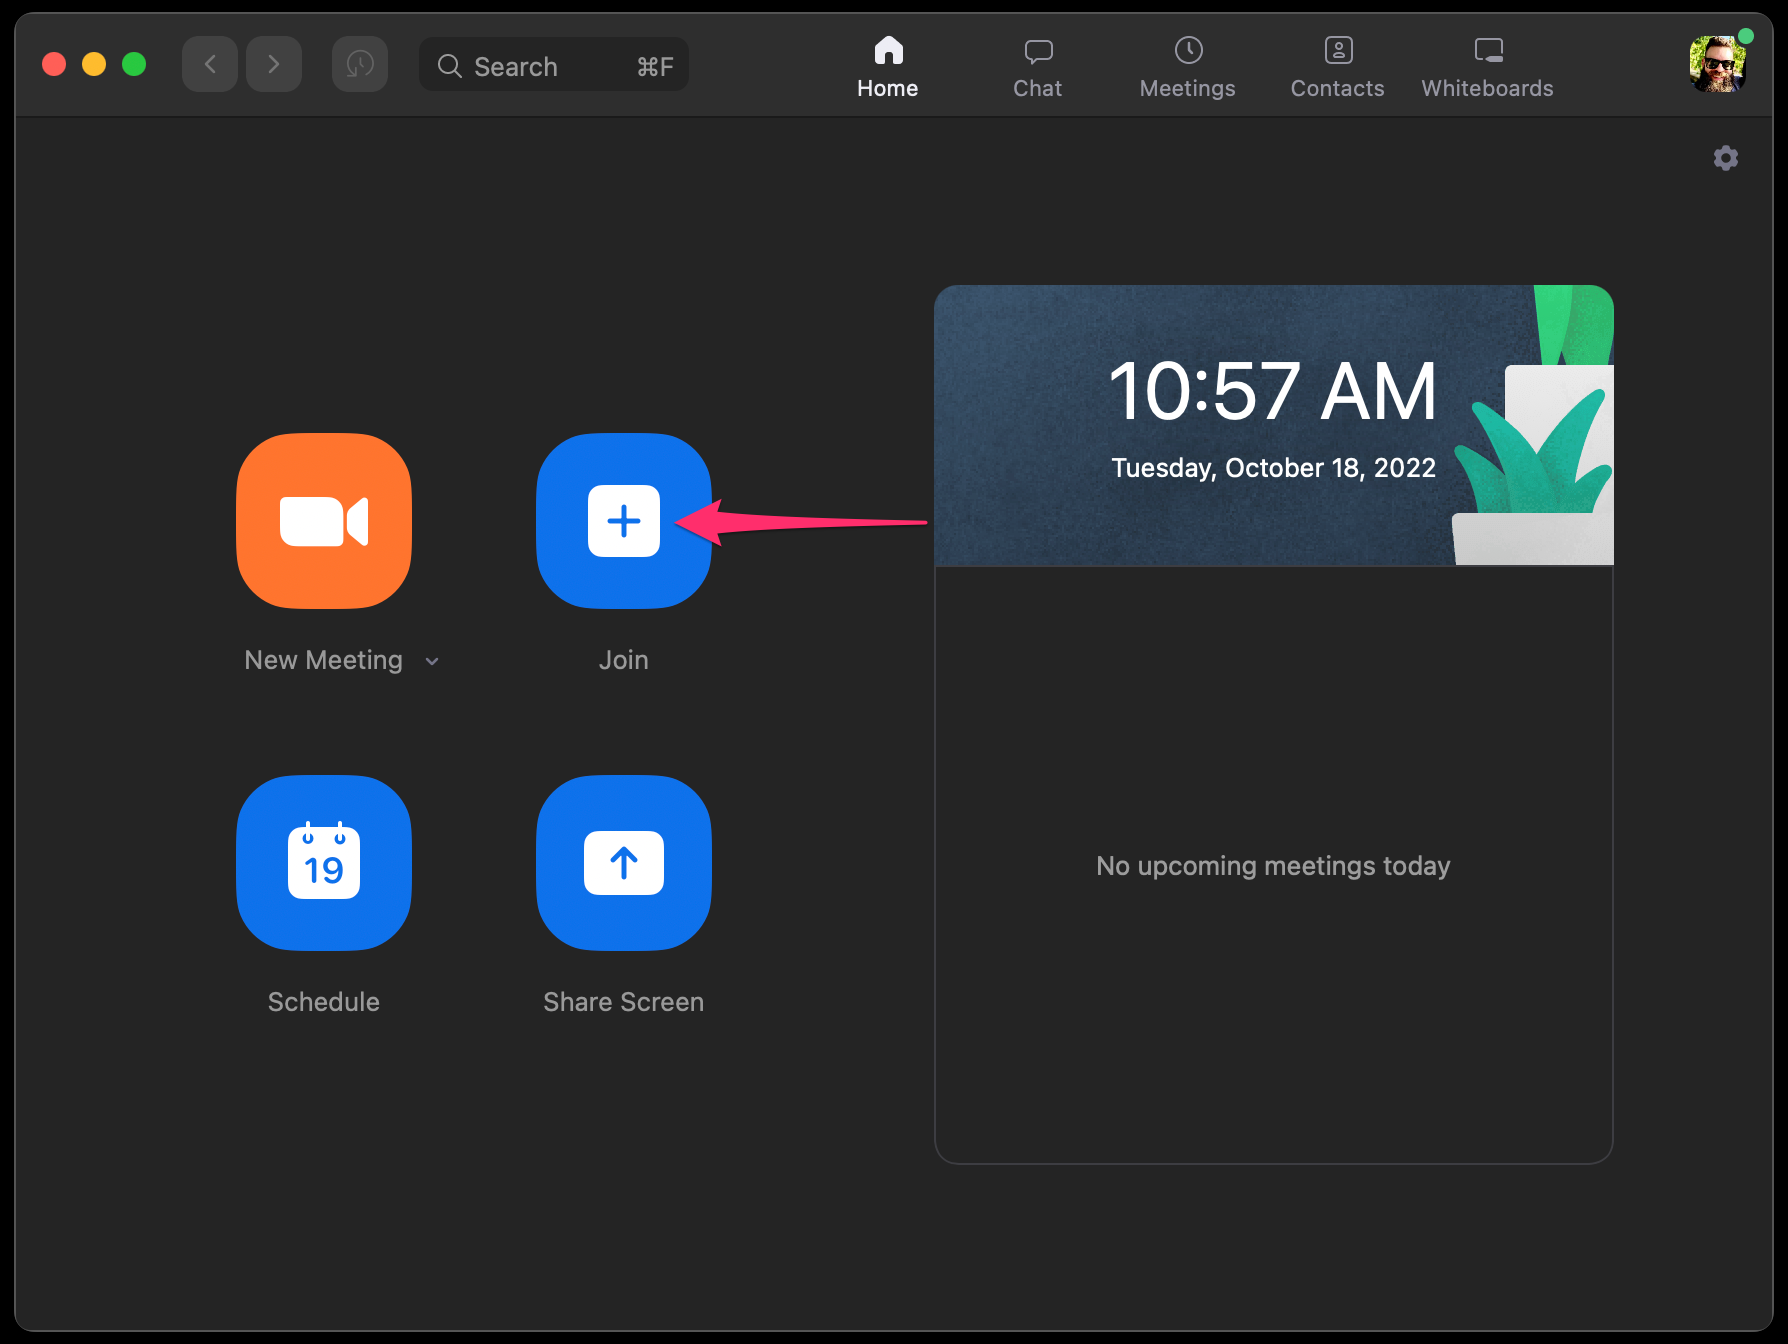Click the Share Screen text label
Viewport: 1788px width, 1344px height.
(x=624, y=1002)
